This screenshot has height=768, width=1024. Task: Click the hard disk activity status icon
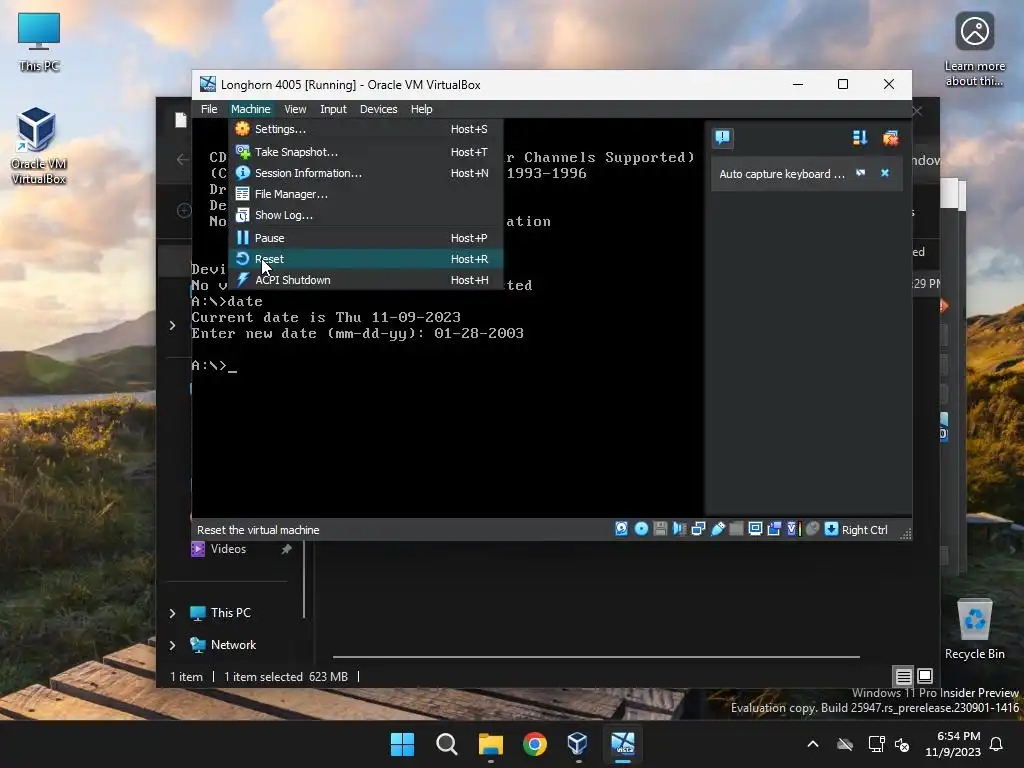tap(622, 529)
